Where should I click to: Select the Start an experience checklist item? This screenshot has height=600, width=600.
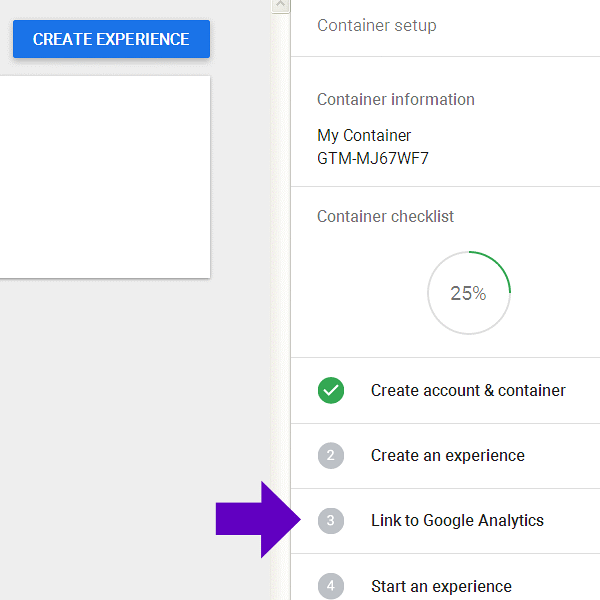[441, 586]
